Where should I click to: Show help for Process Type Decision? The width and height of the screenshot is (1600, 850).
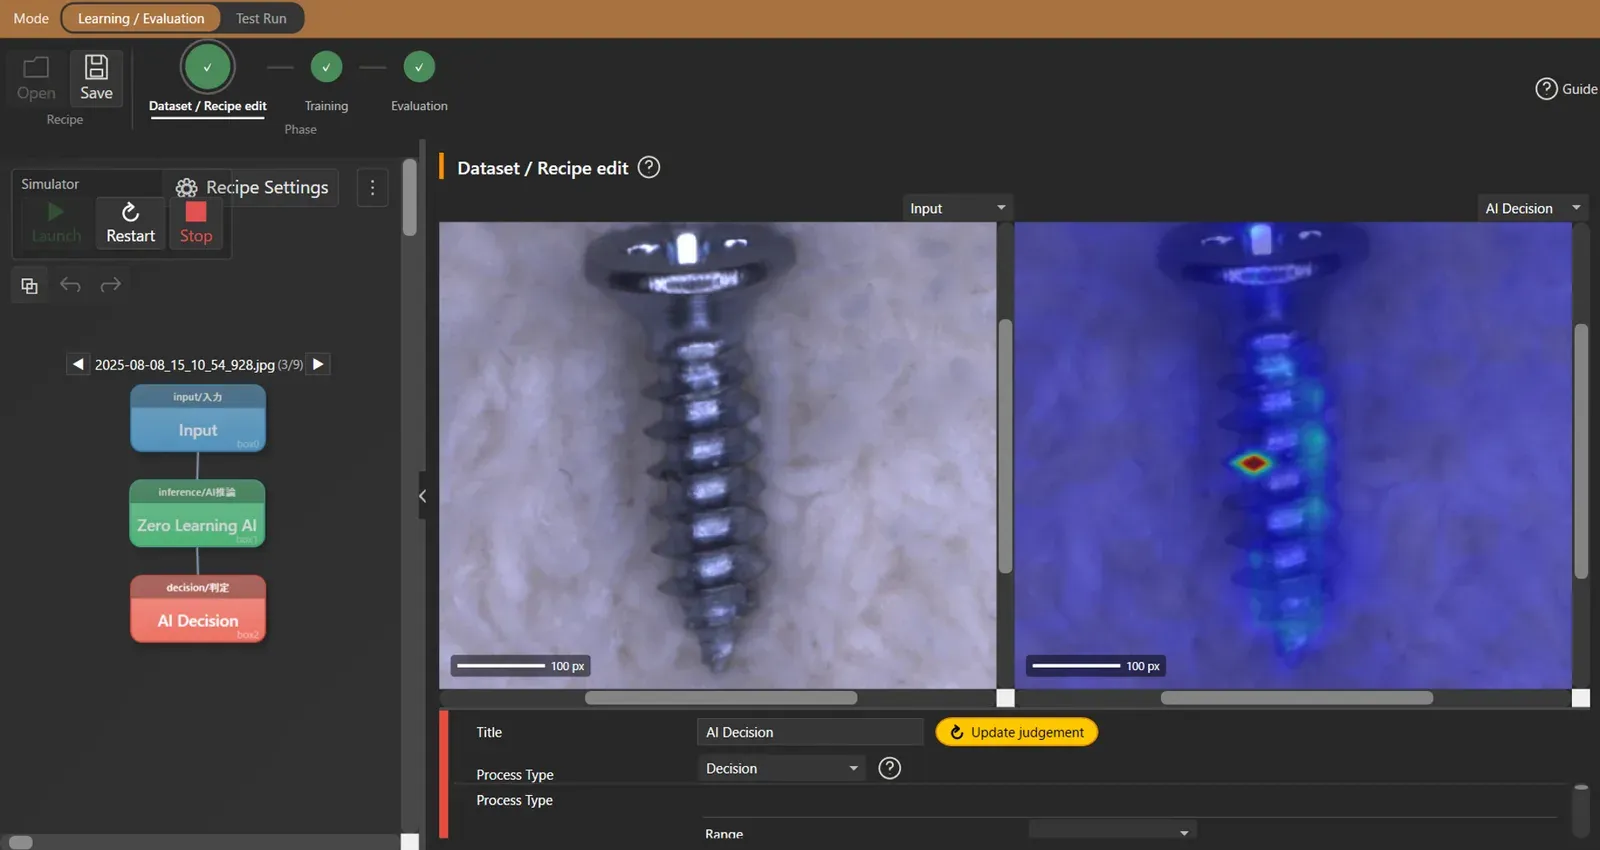889,768
